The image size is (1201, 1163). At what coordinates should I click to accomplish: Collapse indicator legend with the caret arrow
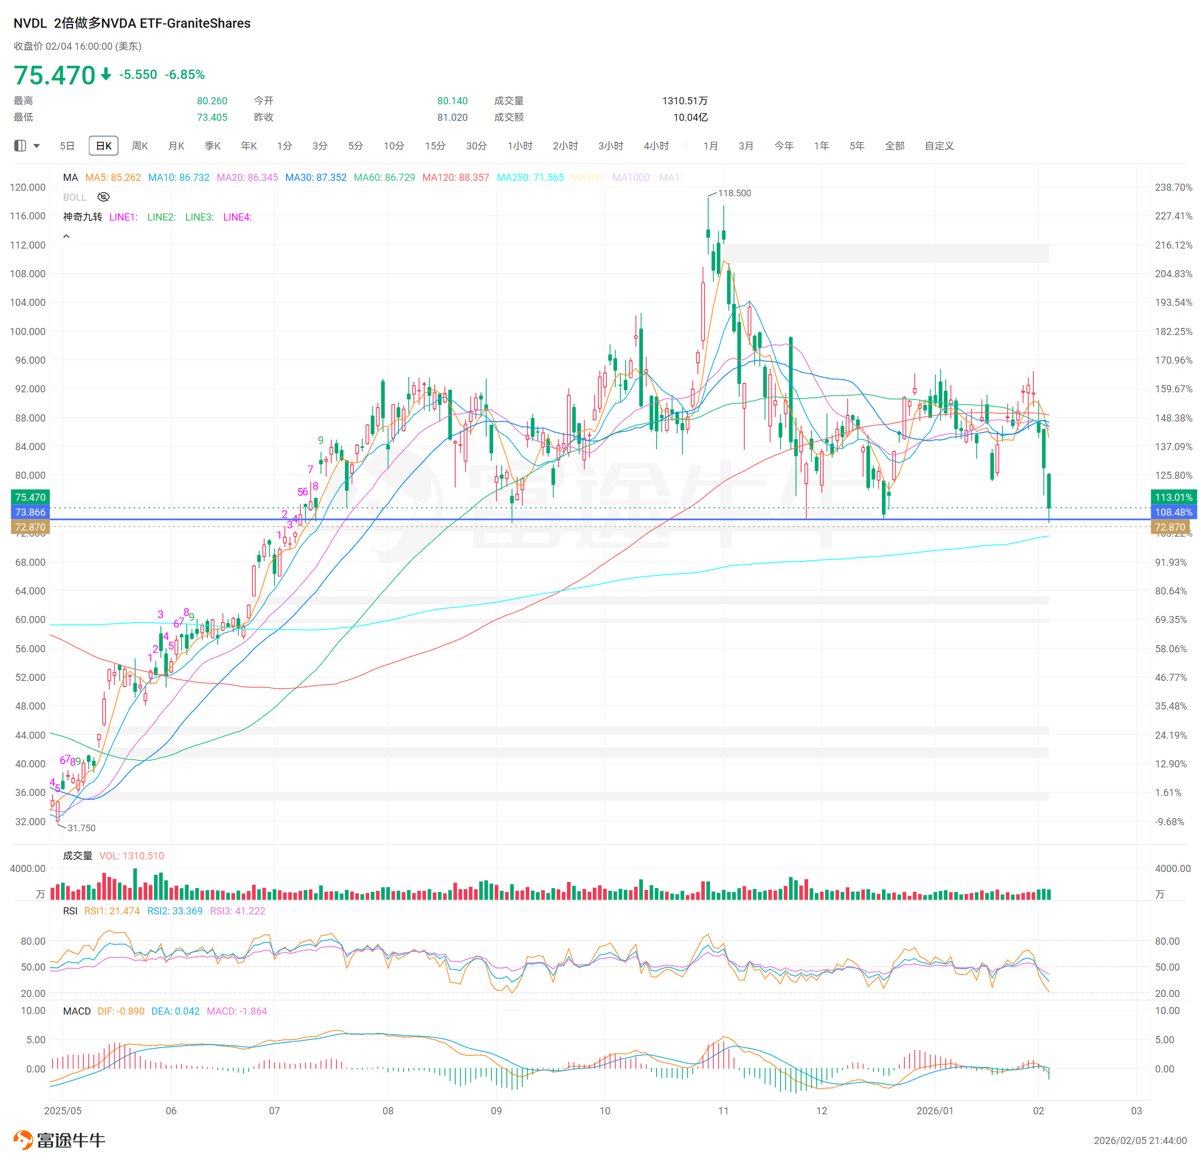pos(66,237)
